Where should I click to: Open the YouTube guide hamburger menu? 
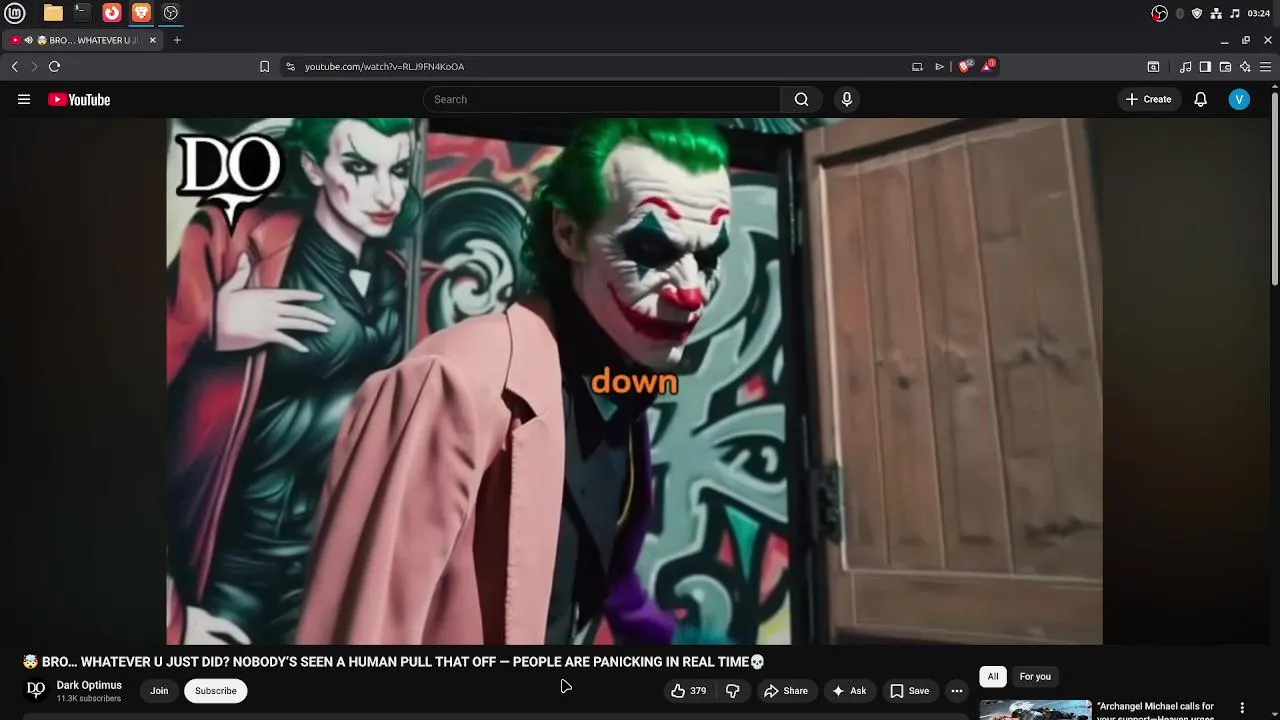point(24,99)
